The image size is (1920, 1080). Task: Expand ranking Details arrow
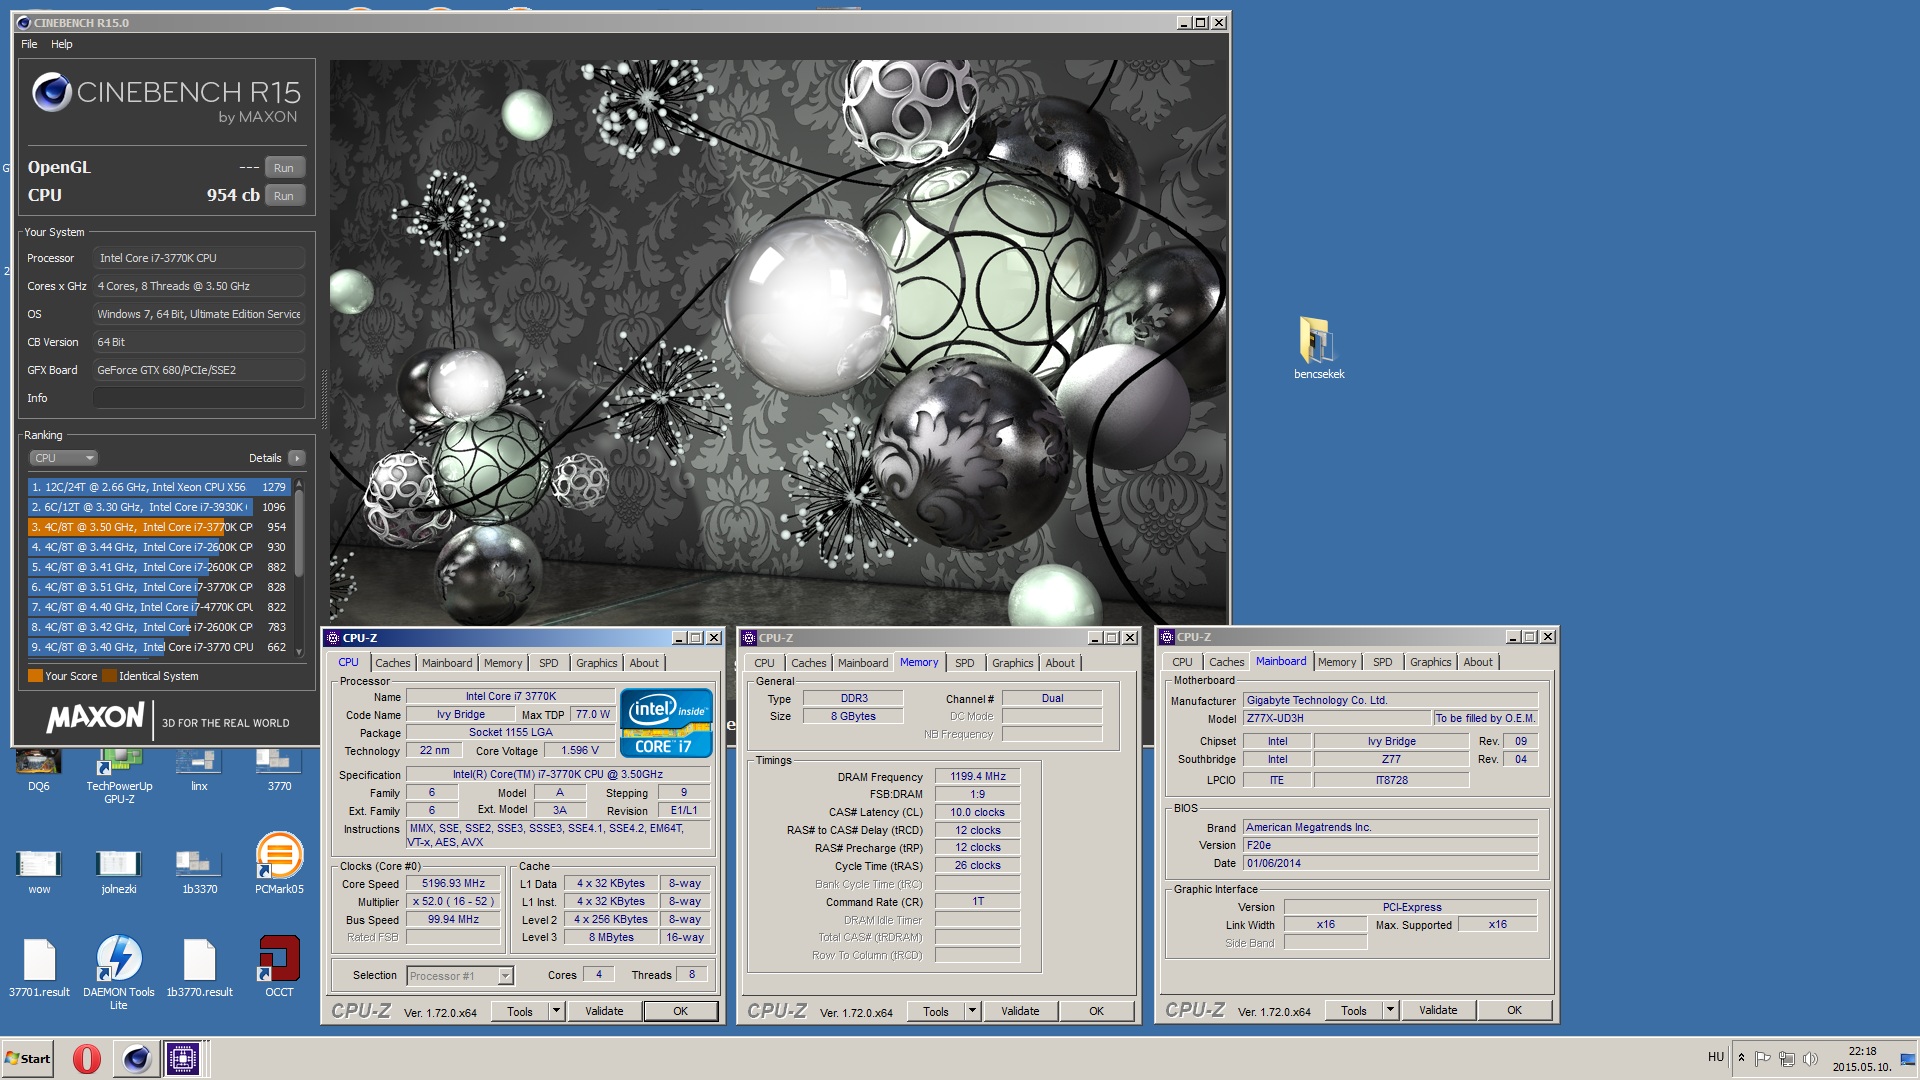pyautogui.click(x=296, y=458)
